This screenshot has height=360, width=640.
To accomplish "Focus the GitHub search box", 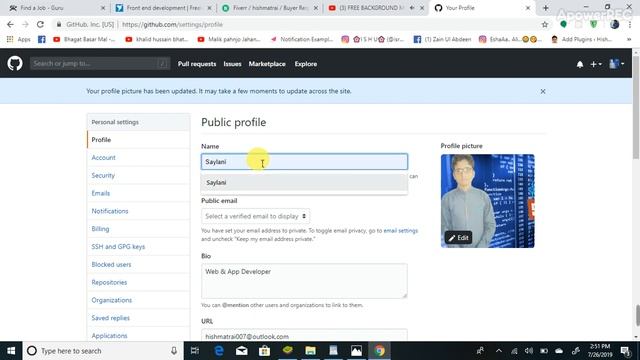I will [x=100, y=63].
